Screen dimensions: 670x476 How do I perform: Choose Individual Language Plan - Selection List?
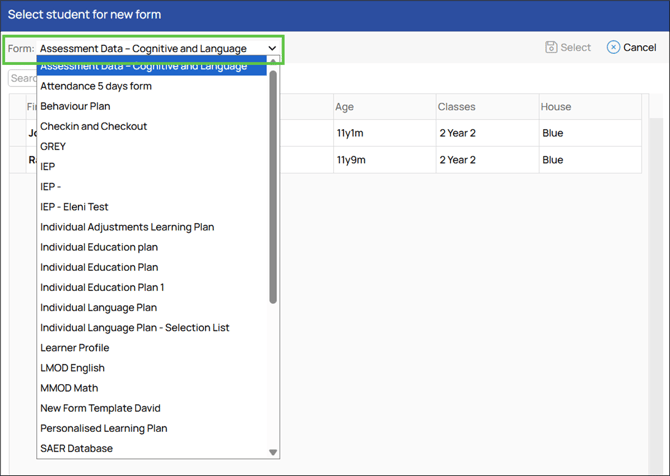[x=134, y=328]
